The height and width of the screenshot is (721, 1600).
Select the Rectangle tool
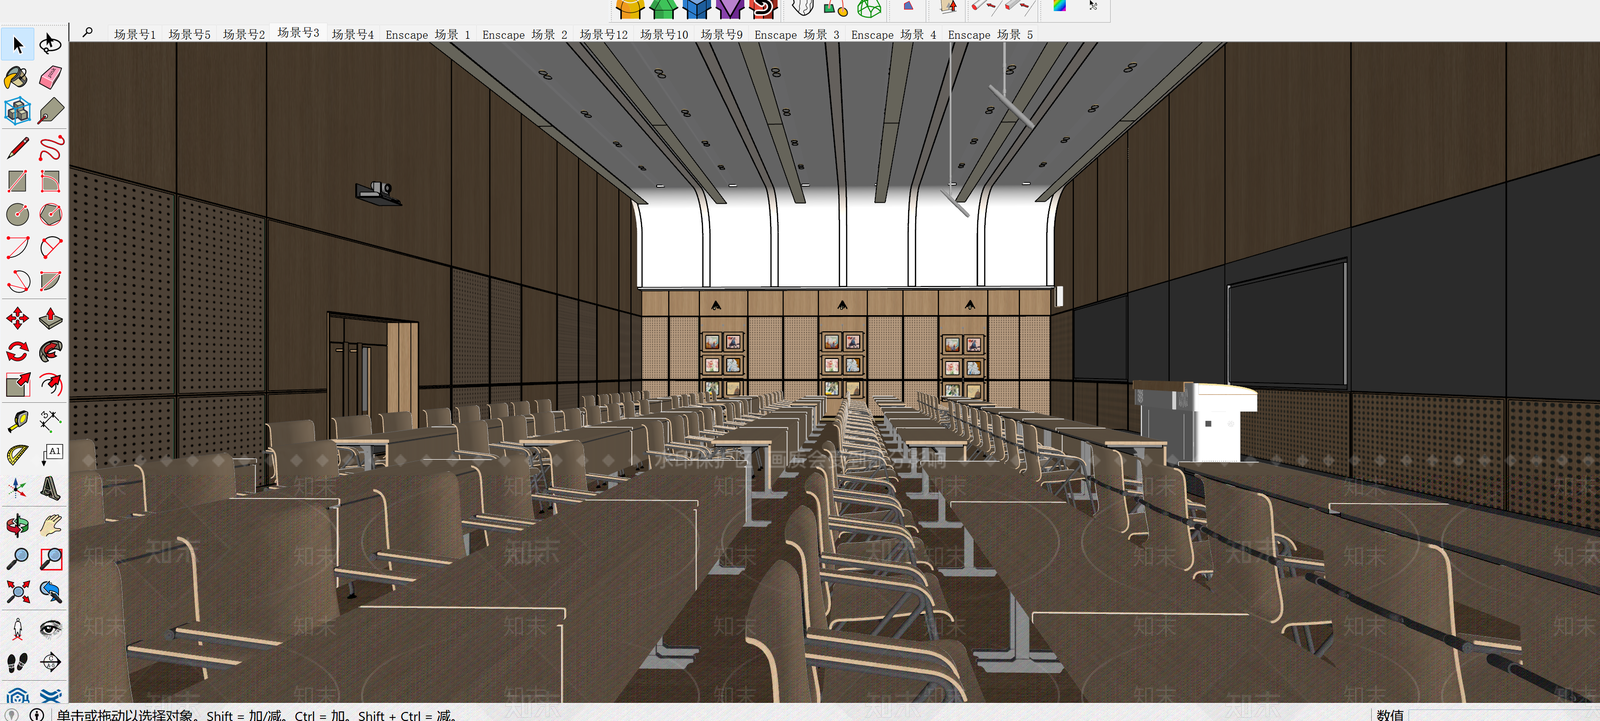17,181
